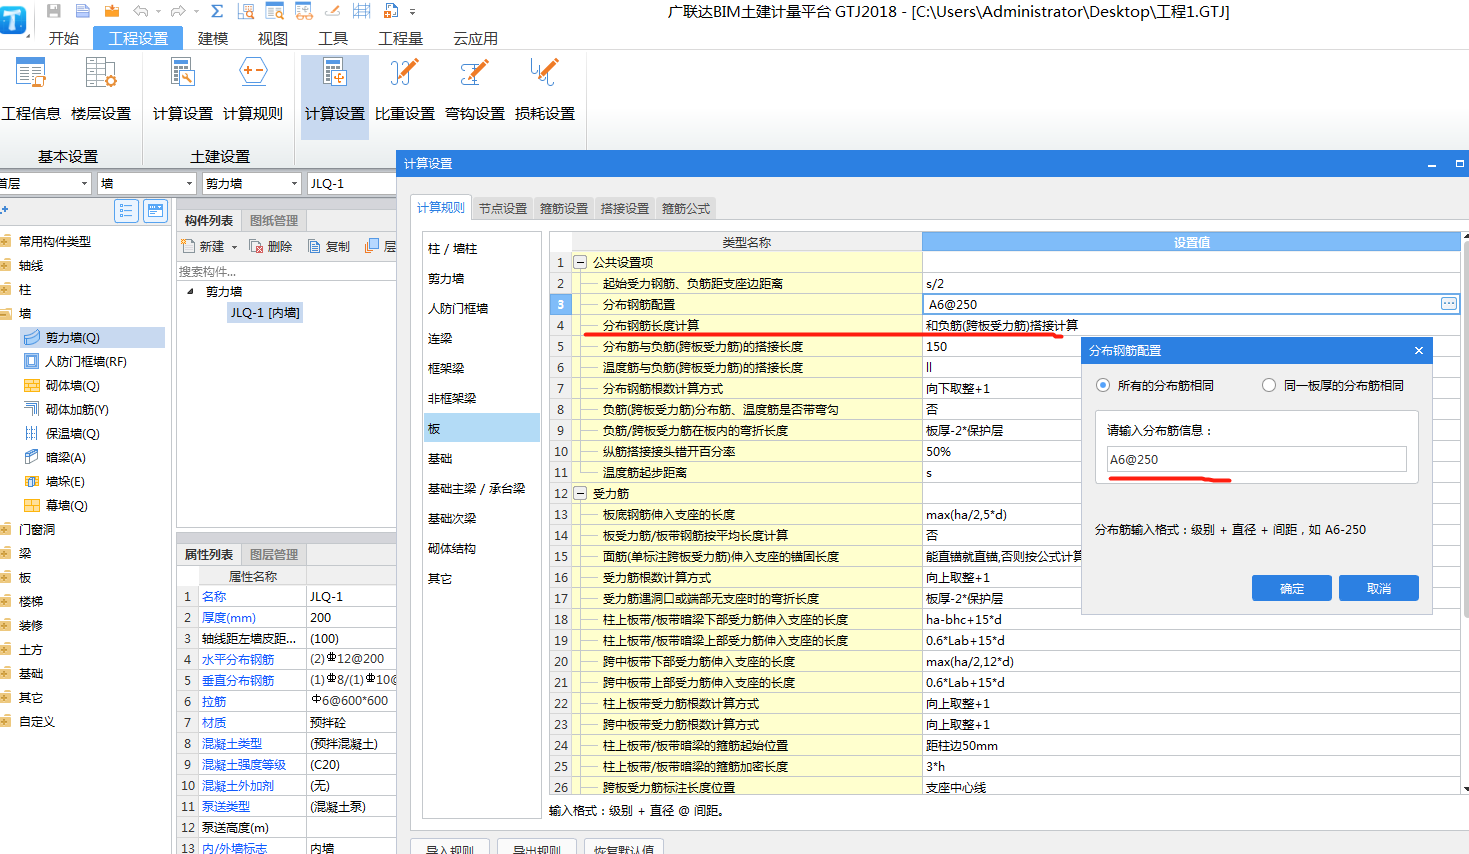Close the 分布钢筋配置 dialog
Screen dimensions: 1469x854
1418,351
